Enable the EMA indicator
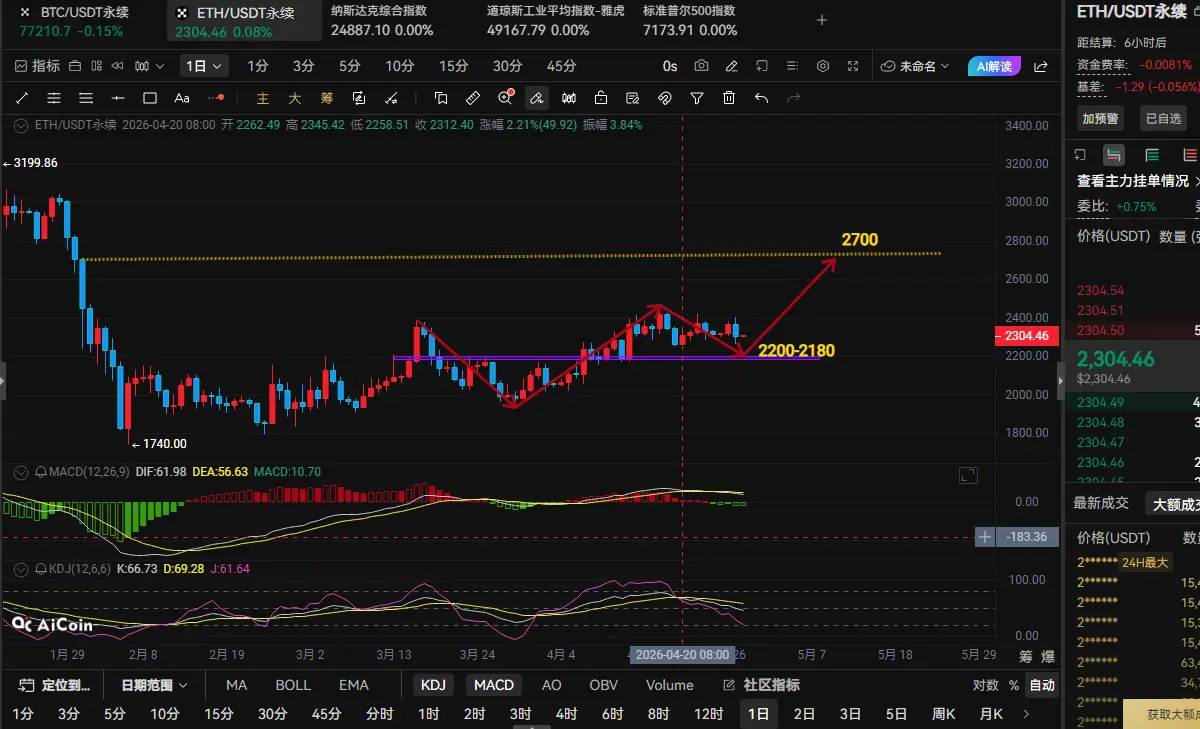 tap(354, 685)
